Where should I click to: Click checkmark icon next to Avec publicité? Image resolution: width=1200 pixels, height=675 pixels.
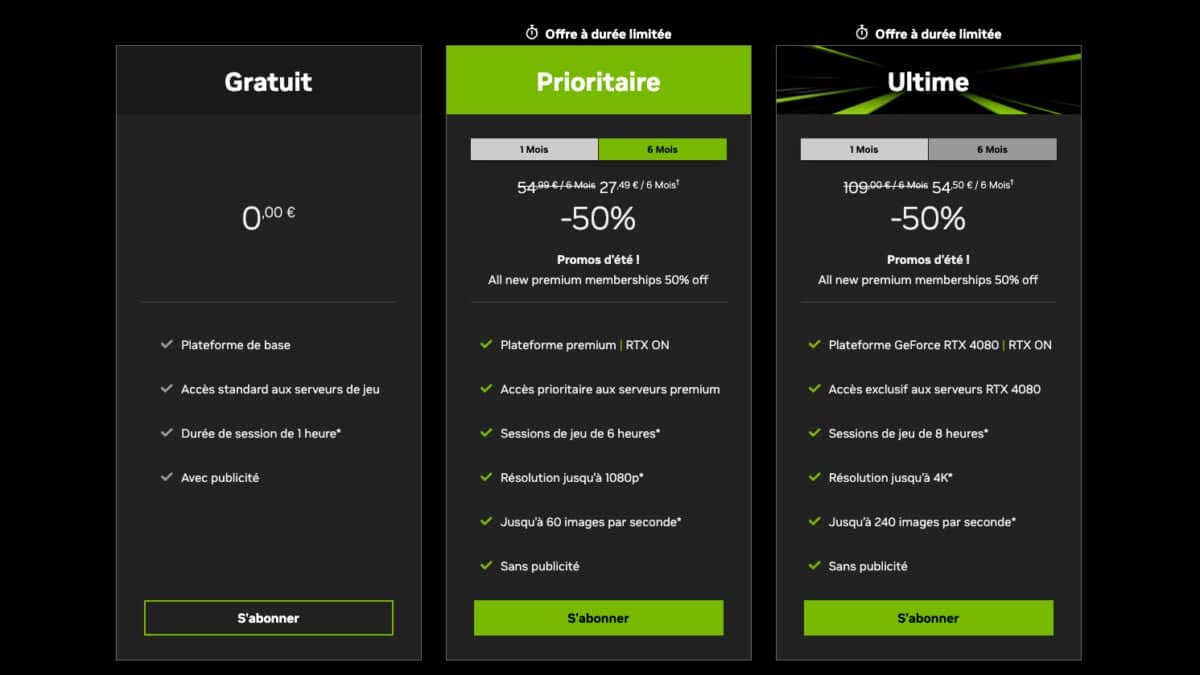[167, 477]
